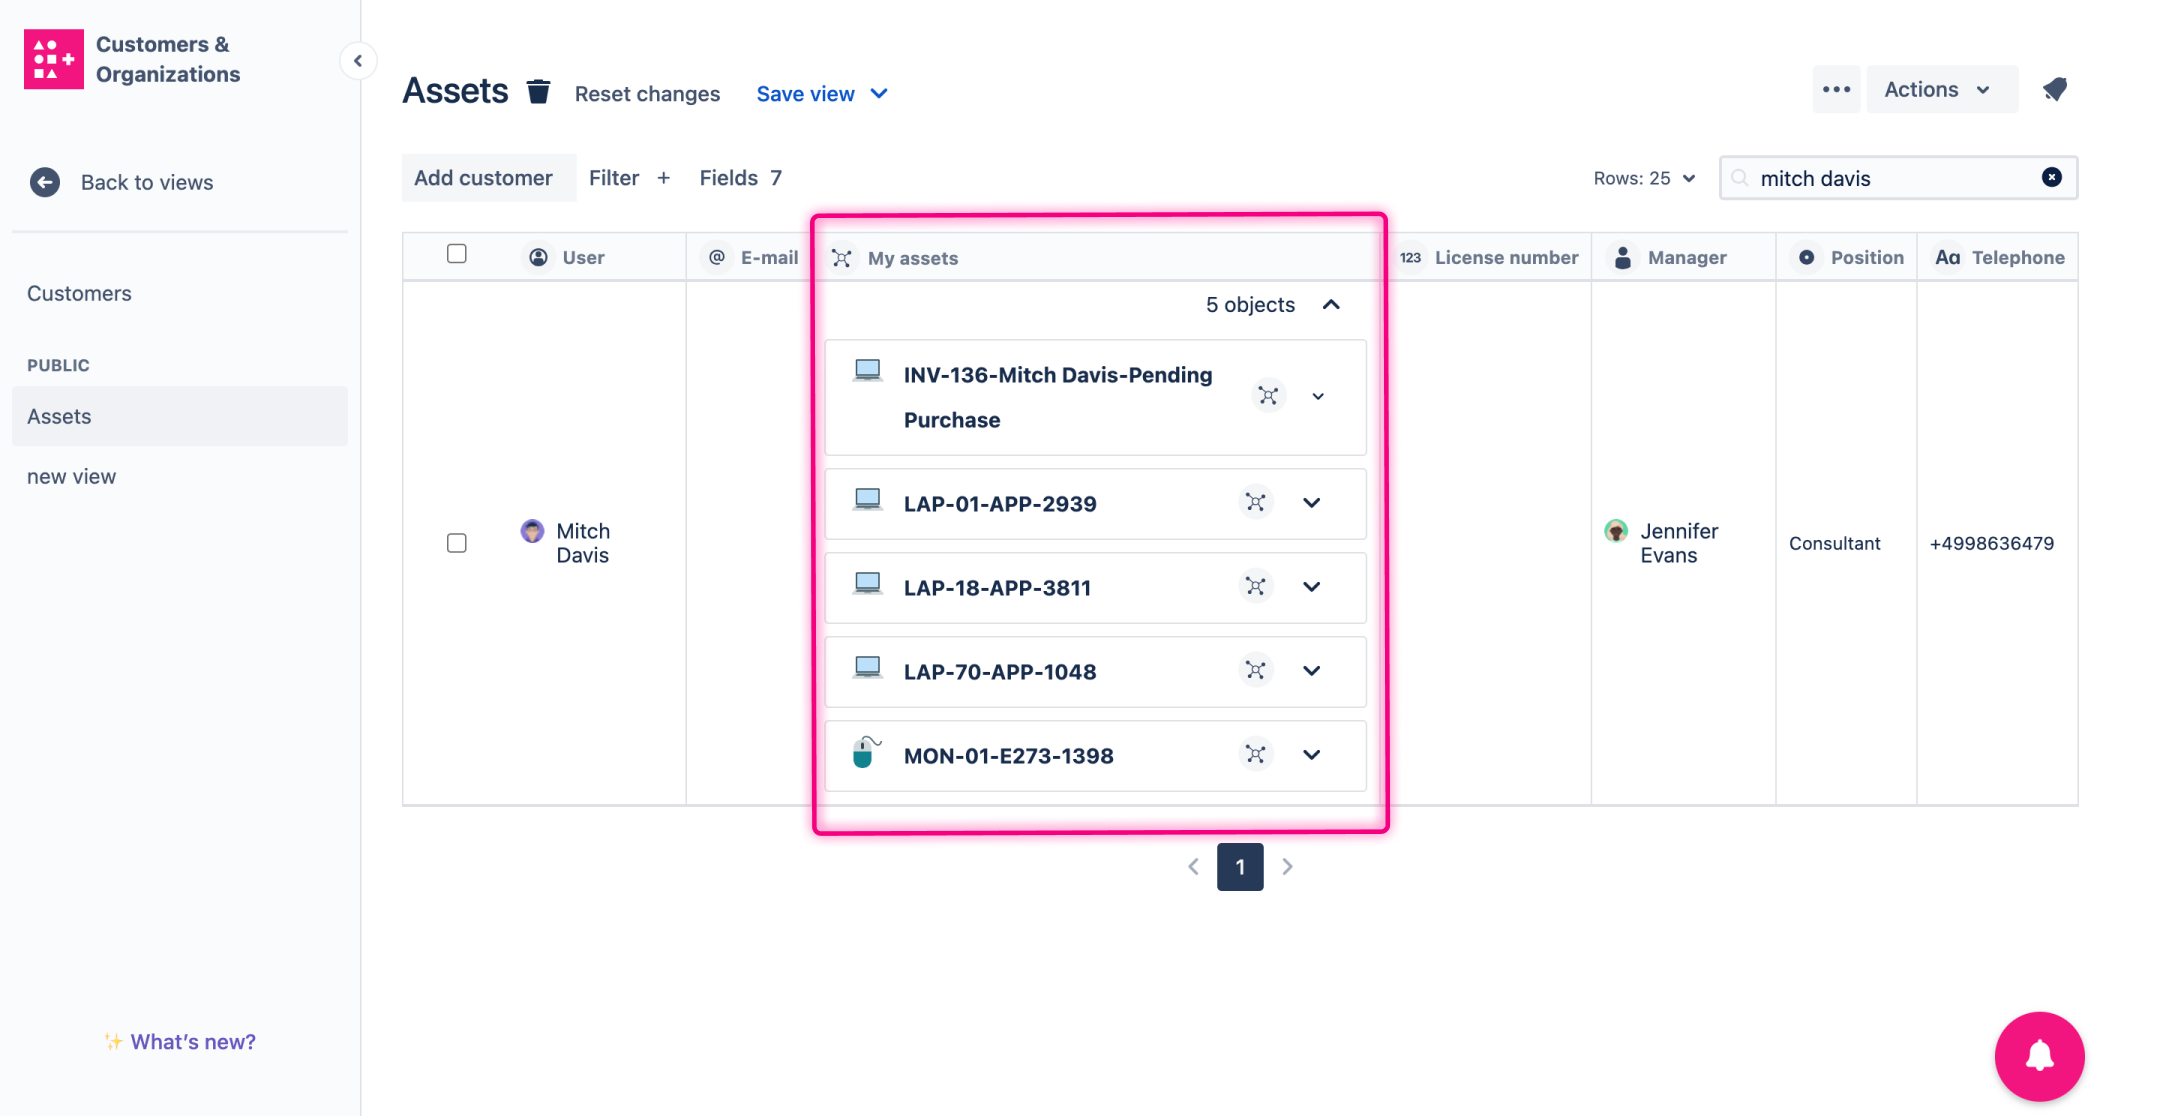
Task: Clear the mitch davis search text
Action: pos(2051,177)
